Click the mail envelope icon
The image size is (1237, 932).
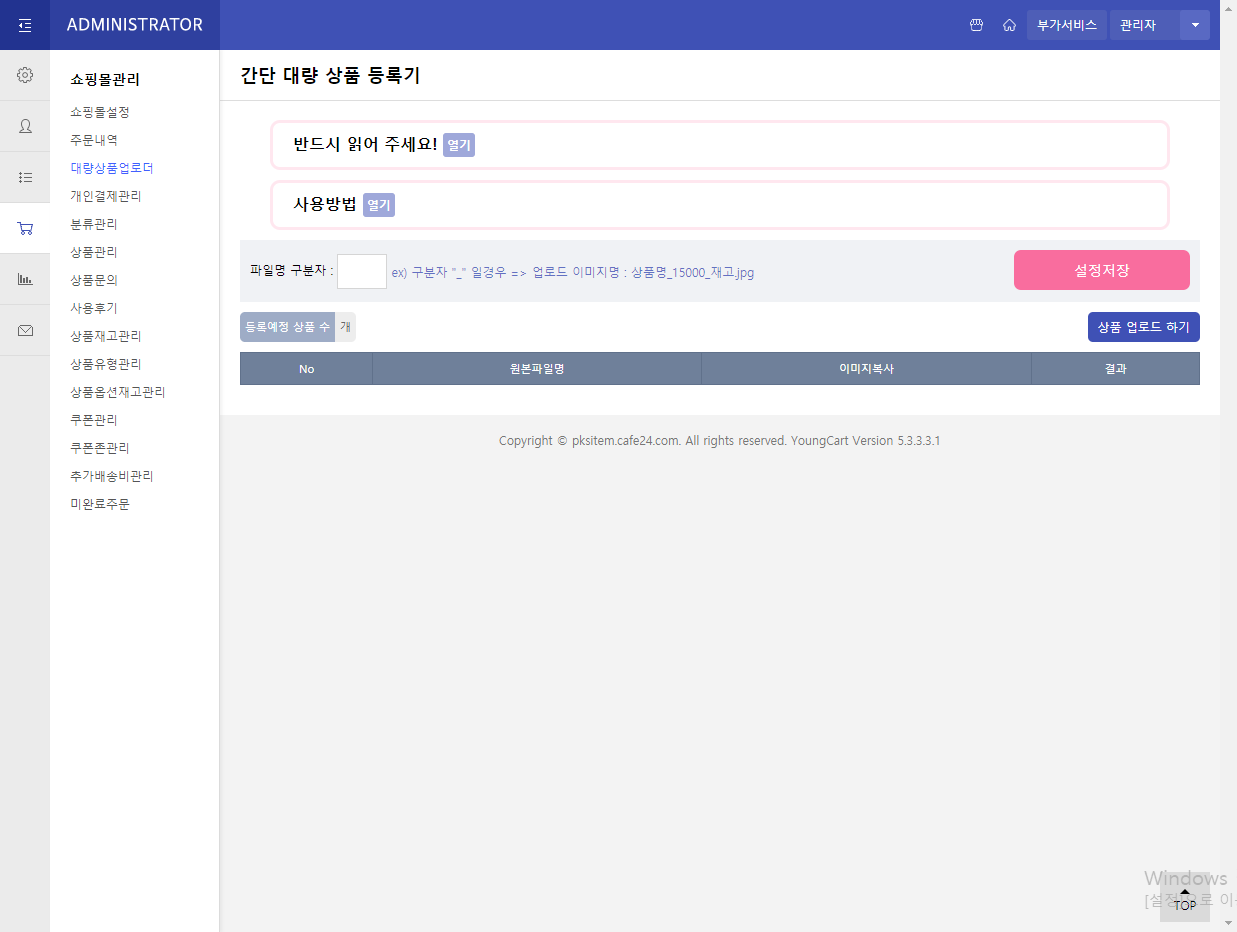(x=24, y=330)
